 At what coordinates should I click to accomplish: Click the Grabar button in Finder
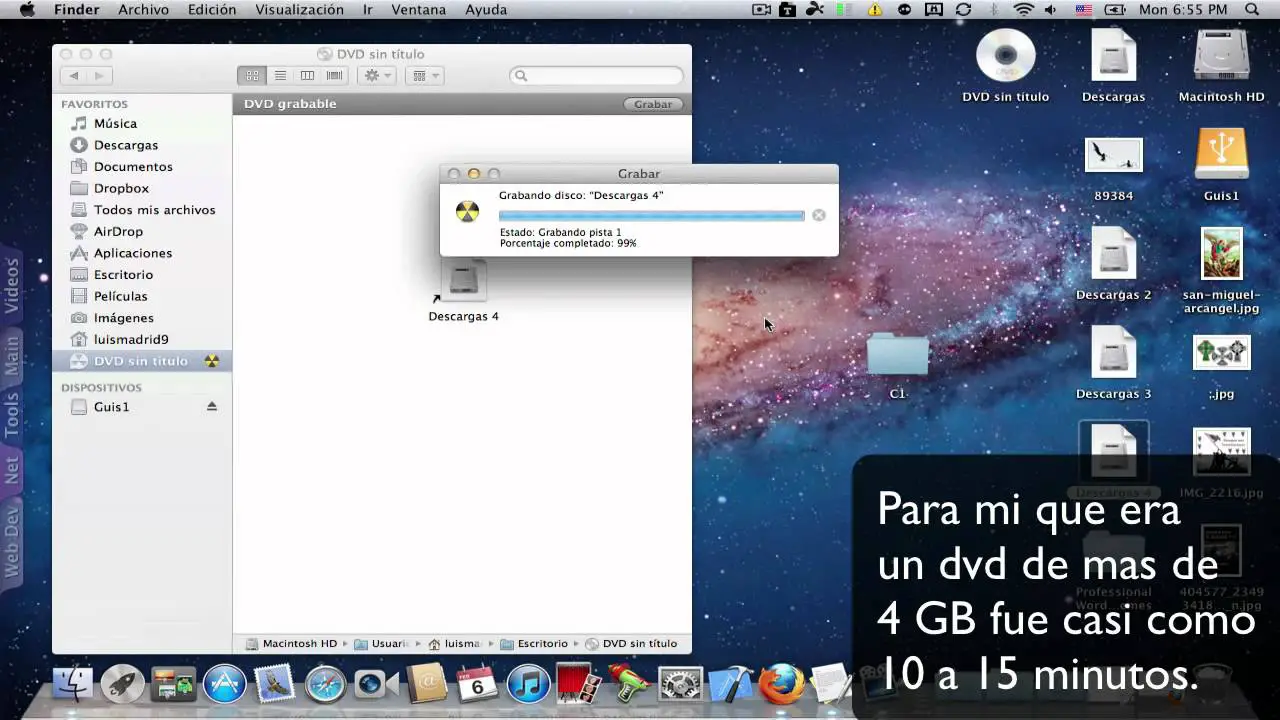653,104
